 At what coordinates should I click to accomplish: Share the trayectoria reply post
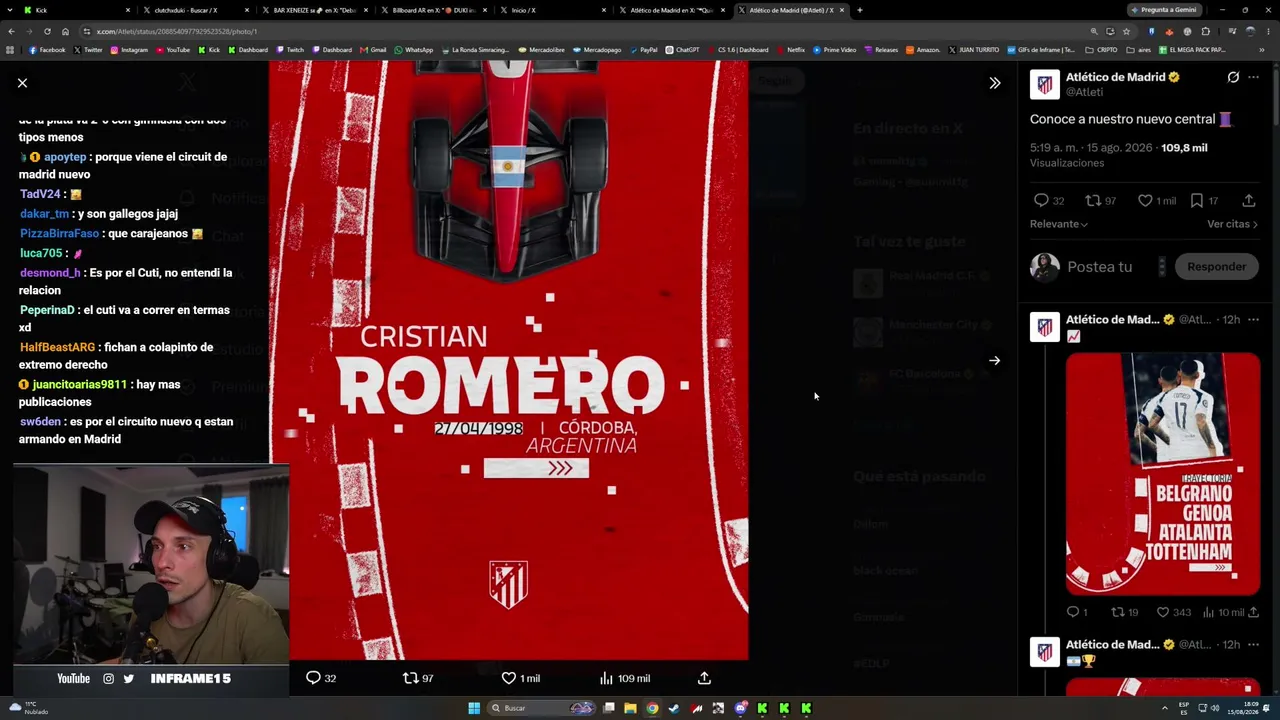(x=1254, y=612)
